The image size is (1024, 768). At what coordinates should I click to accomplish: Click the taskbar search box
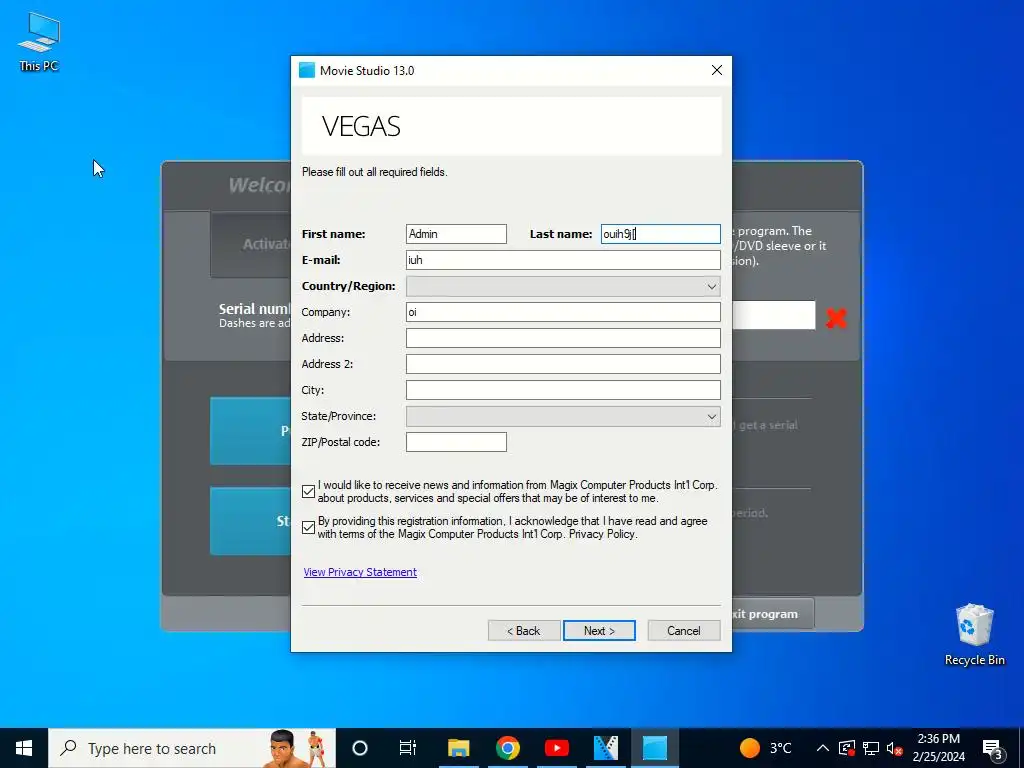[192, 748]
